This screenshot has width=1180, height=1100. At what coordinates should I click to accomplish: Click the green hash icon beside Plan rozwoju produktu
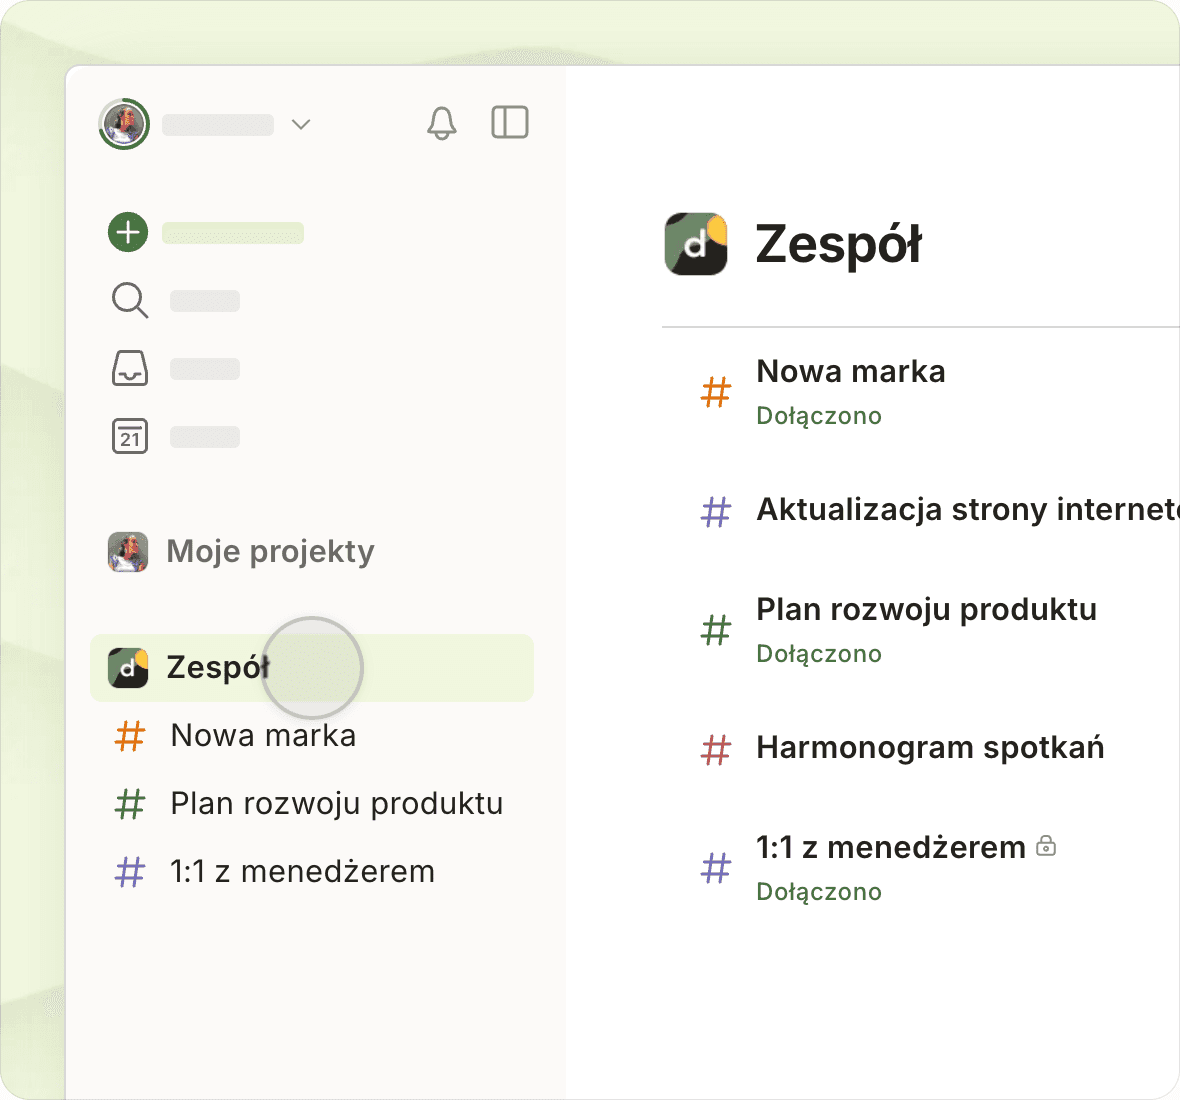click(x=716, y=630)
